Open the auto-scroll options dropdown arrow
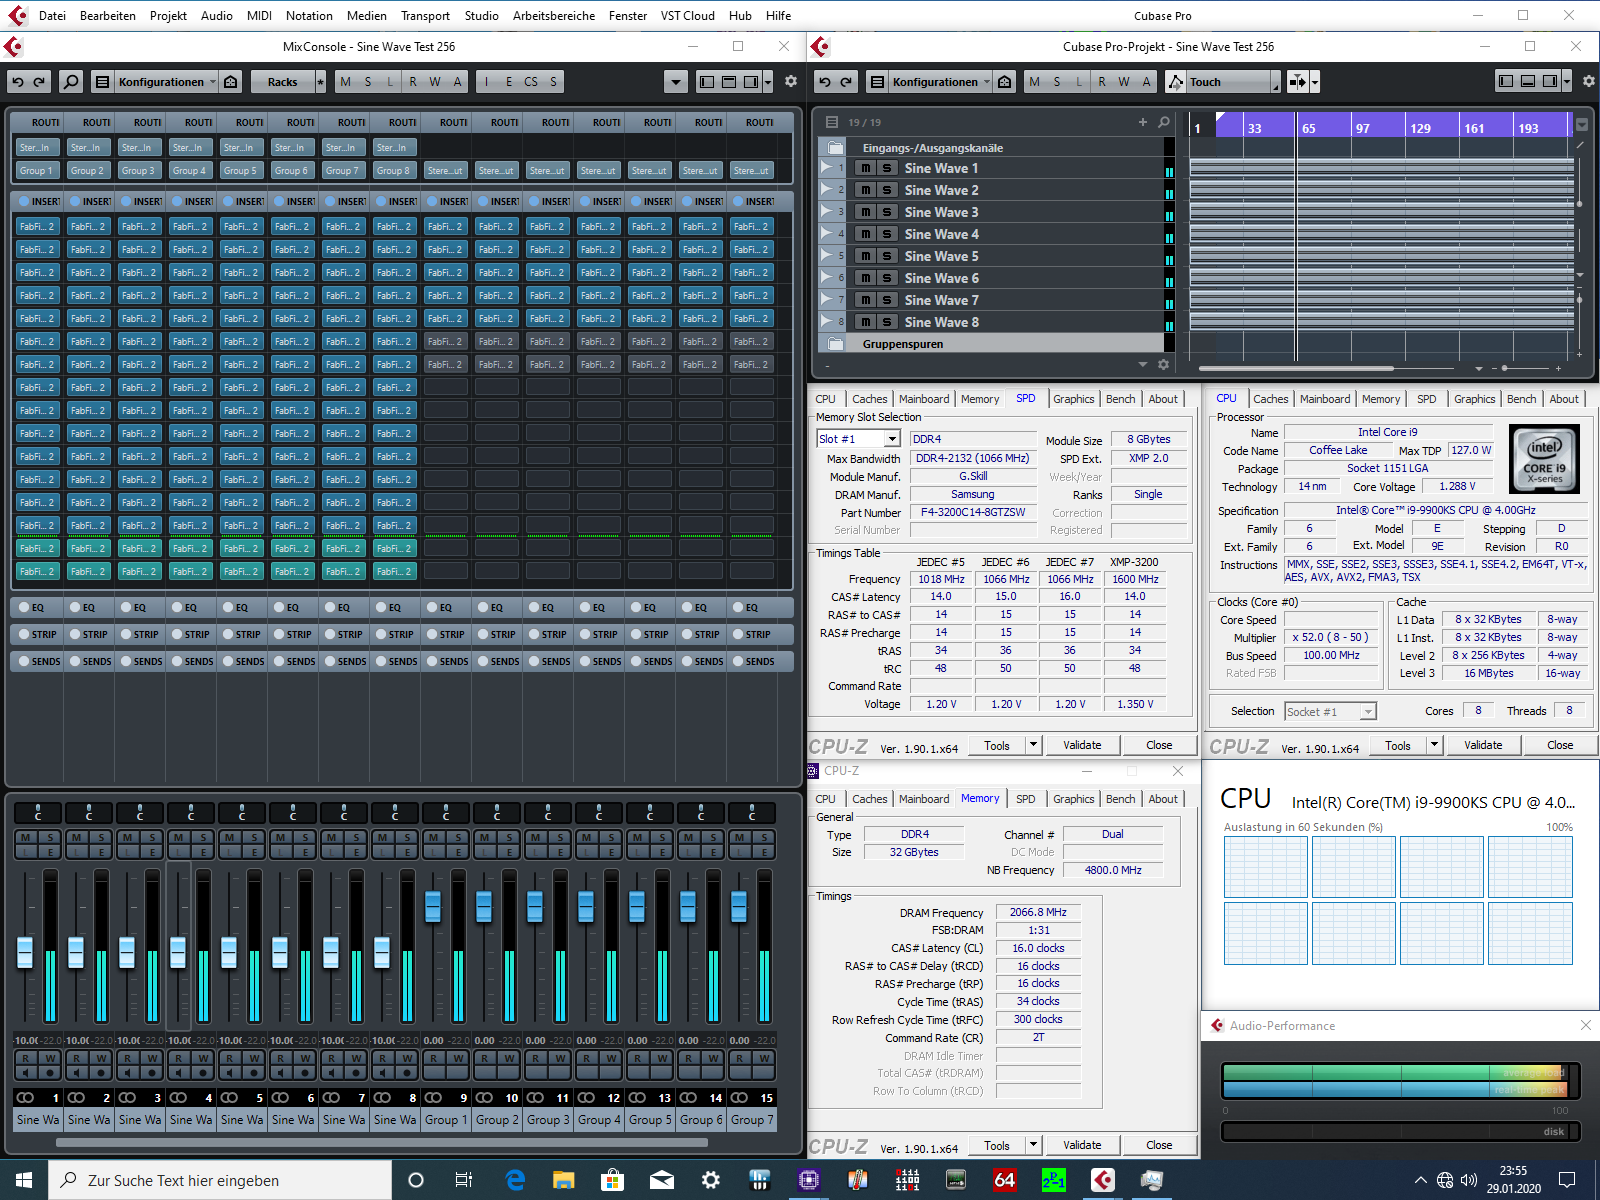1600x1200 pixels. pyautogui.click(x=1314, y=82)
